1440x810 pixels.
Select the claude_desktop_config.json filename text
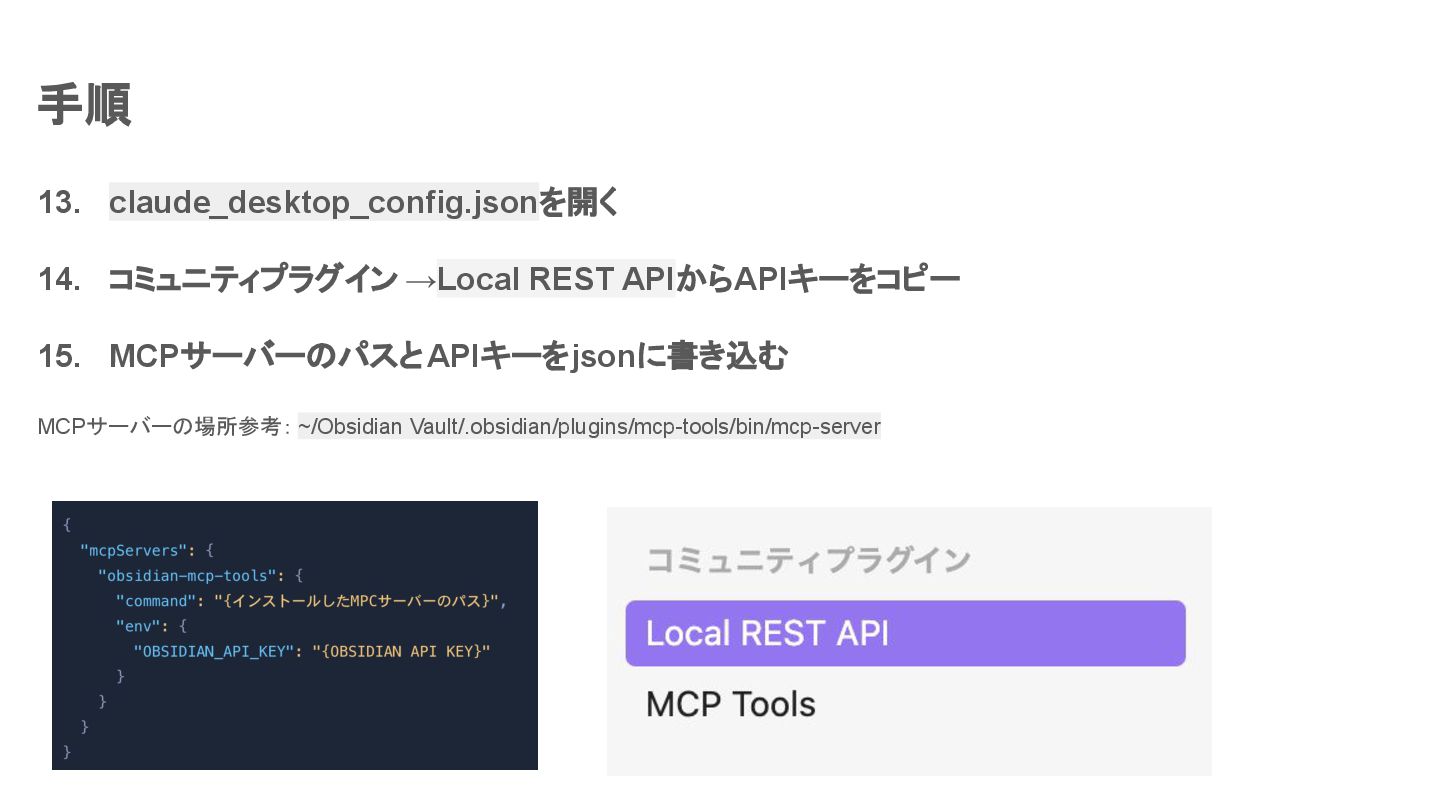tap(324, 202)
